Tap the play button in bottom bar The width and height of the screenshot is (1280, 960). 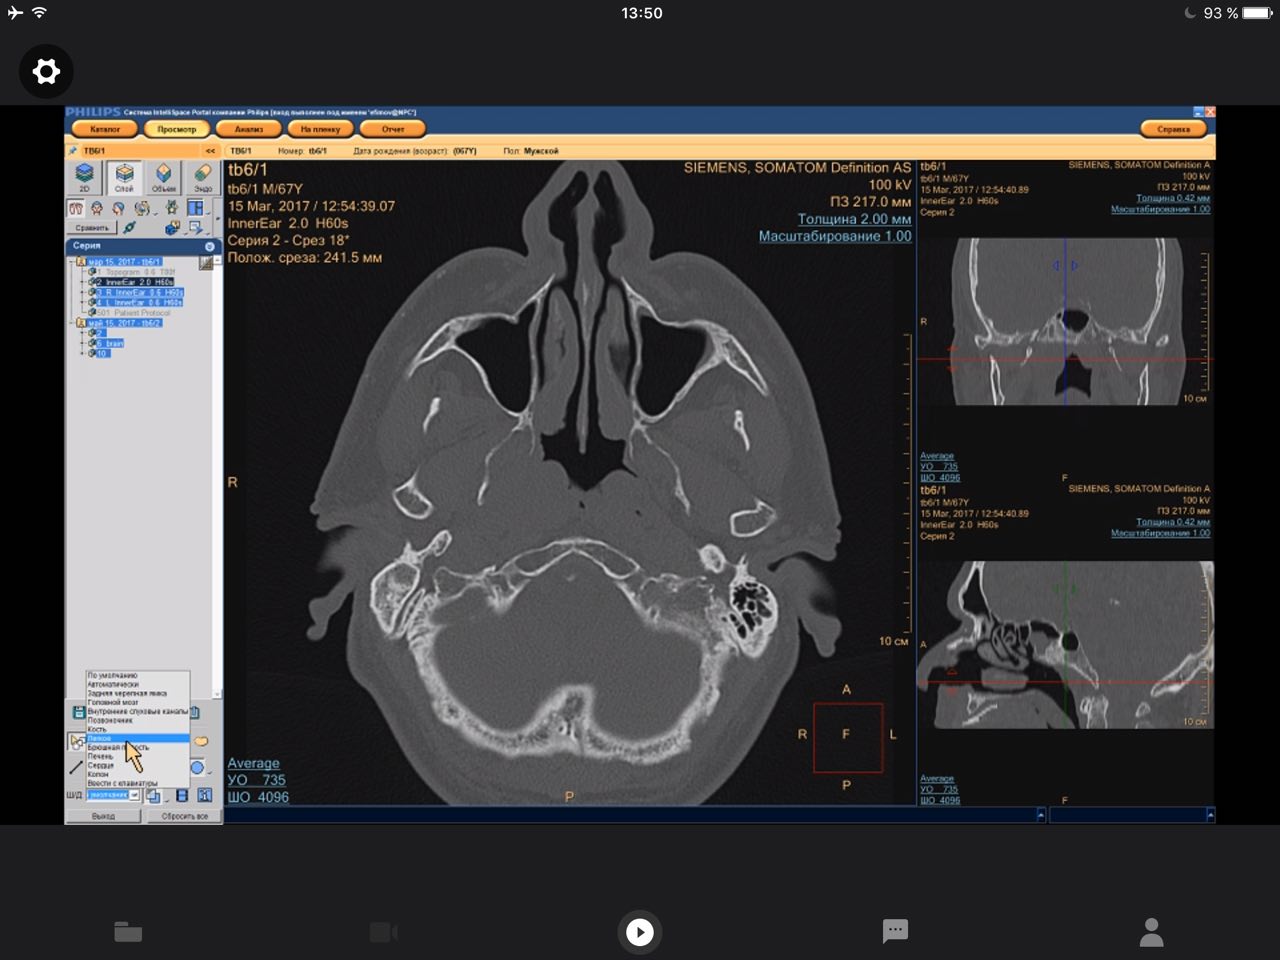[x=640, y=932]
